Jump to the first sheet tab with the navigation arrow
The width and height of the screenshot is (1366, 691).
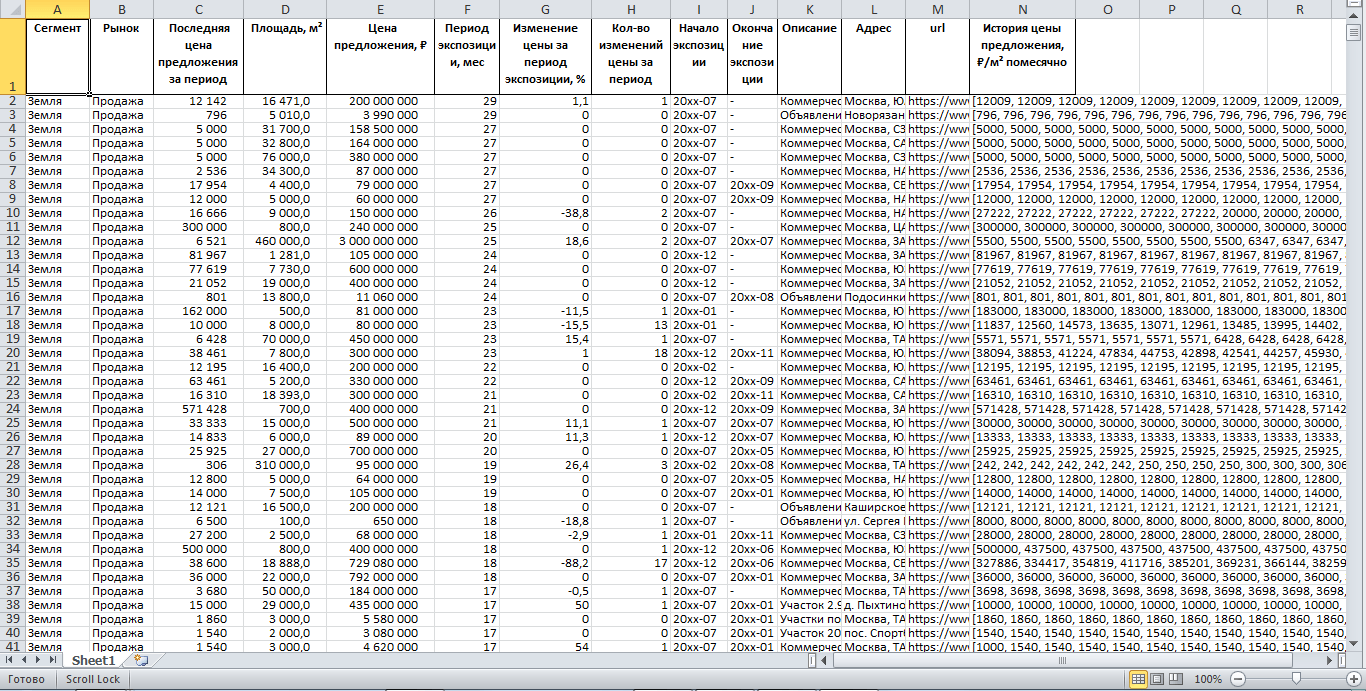(x=9, y=661)
